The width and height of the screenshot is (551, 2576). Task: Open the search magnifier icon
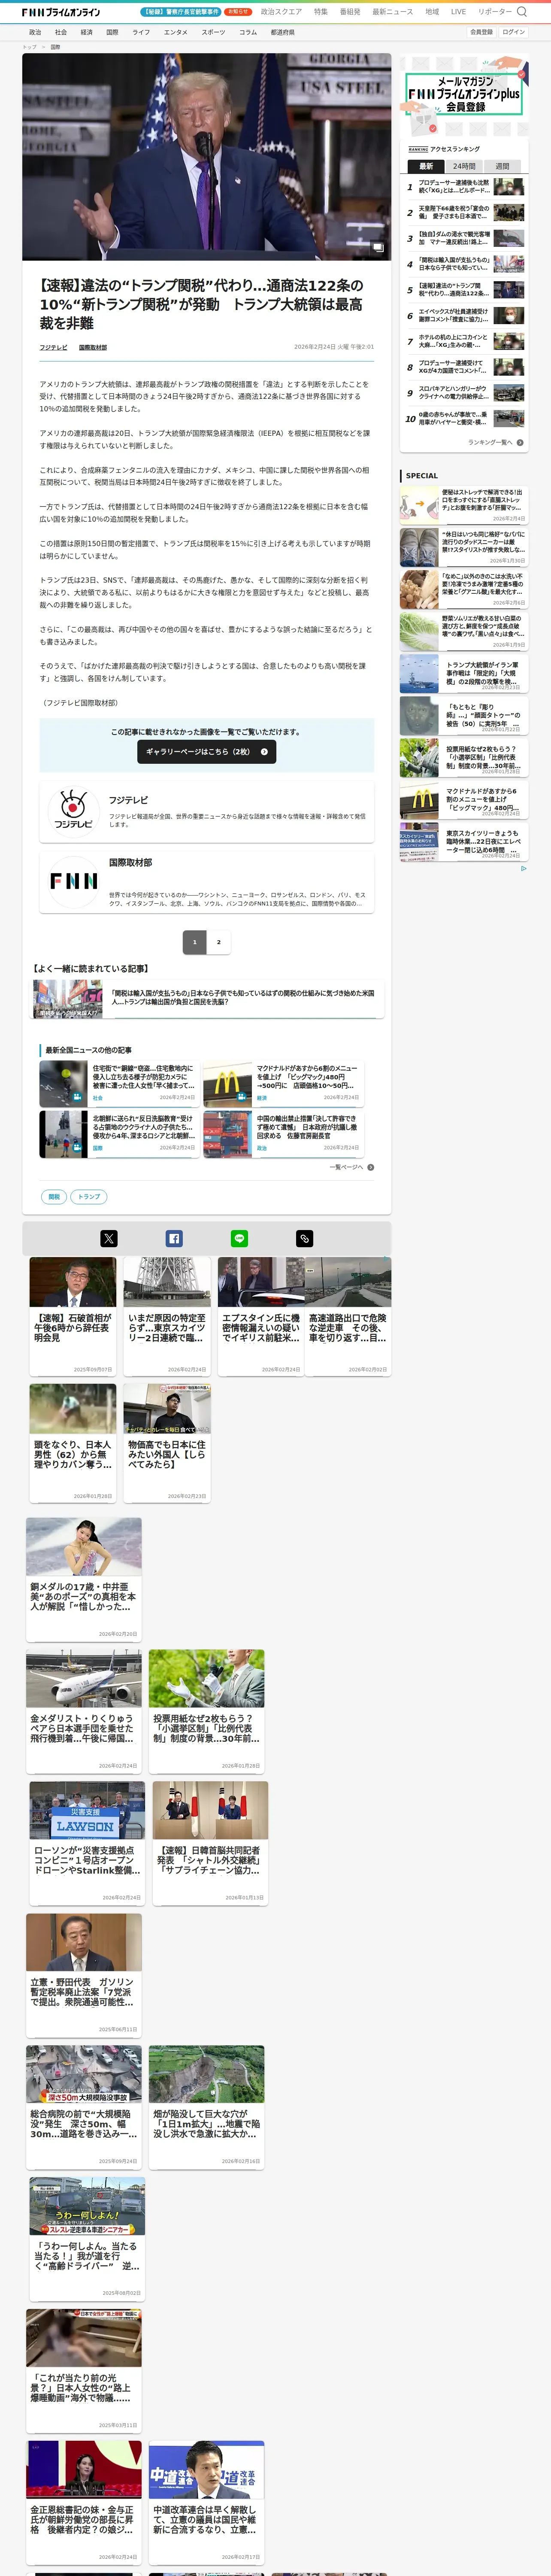521,12
